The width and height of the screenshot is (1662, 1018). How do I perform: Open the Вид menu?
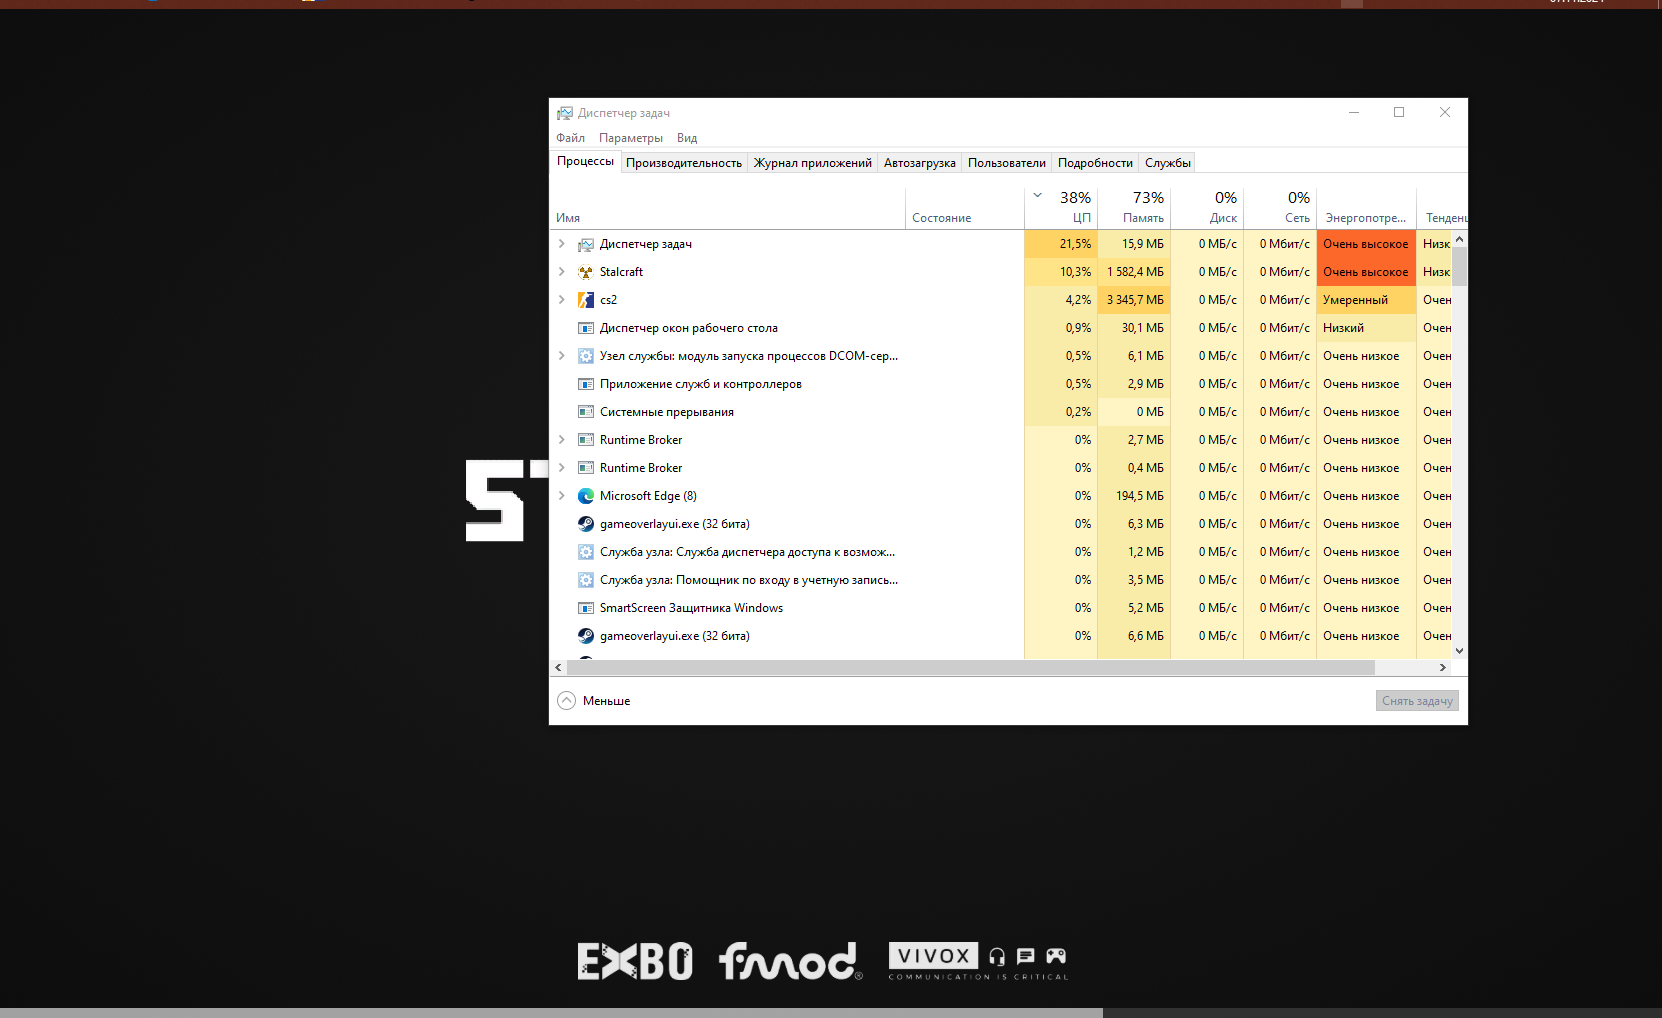[687, 138]
